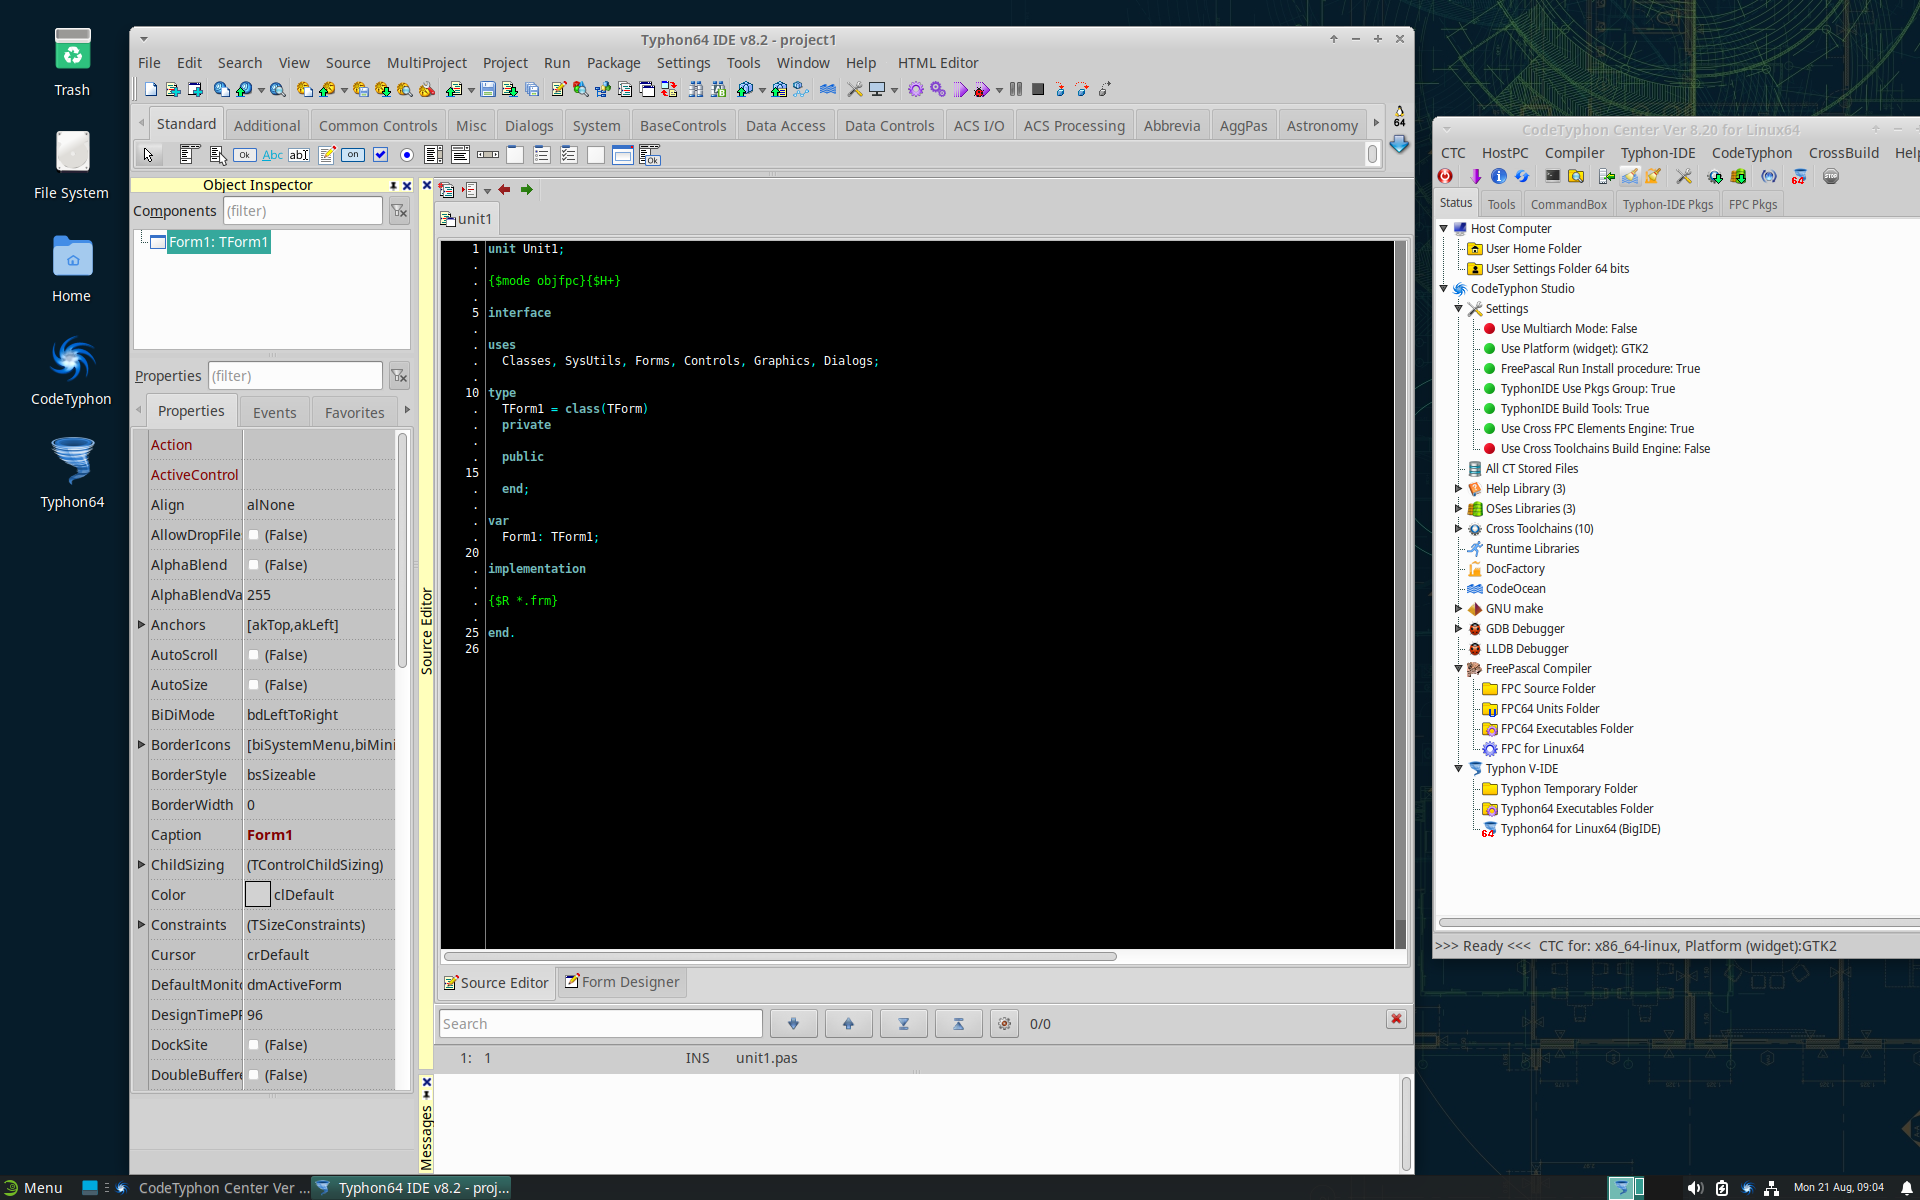Toggle the AutoScroll property checkbox
This screenshot has height=1200, width=1920.
pos(254,655)
